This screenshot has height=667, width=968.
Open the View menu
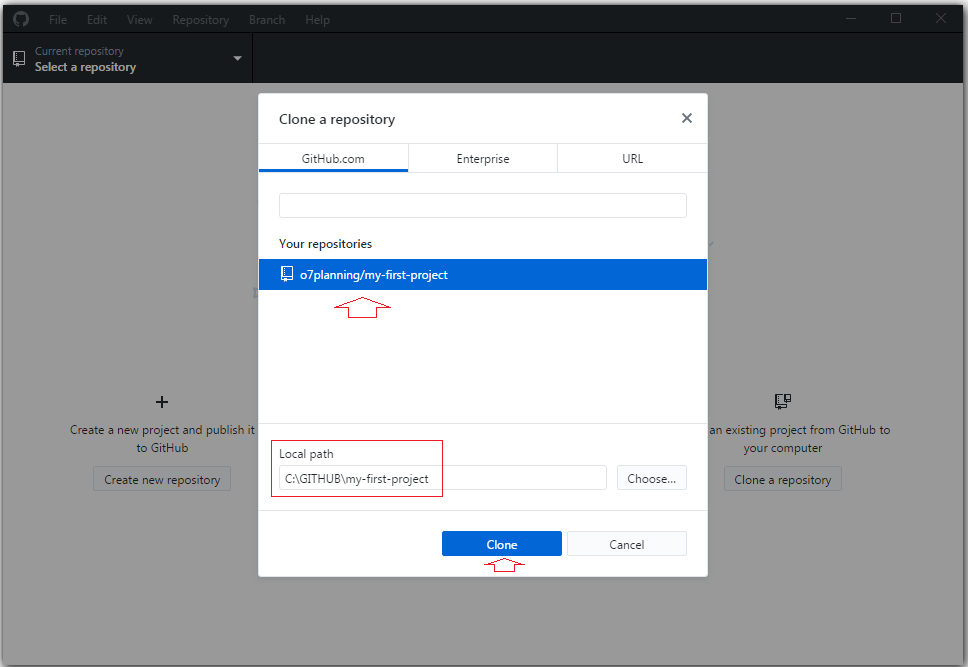click(140, 20)
